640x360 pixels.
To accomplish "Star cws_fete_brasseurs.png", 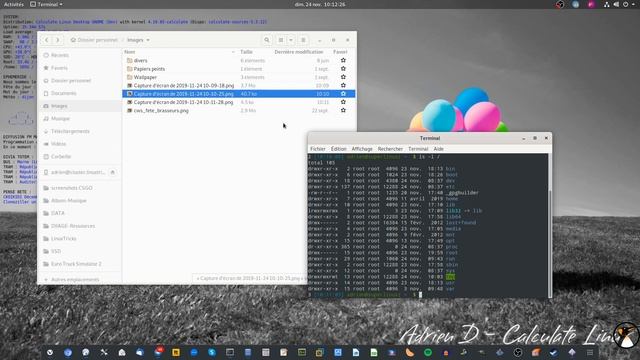I will (343, 111).
